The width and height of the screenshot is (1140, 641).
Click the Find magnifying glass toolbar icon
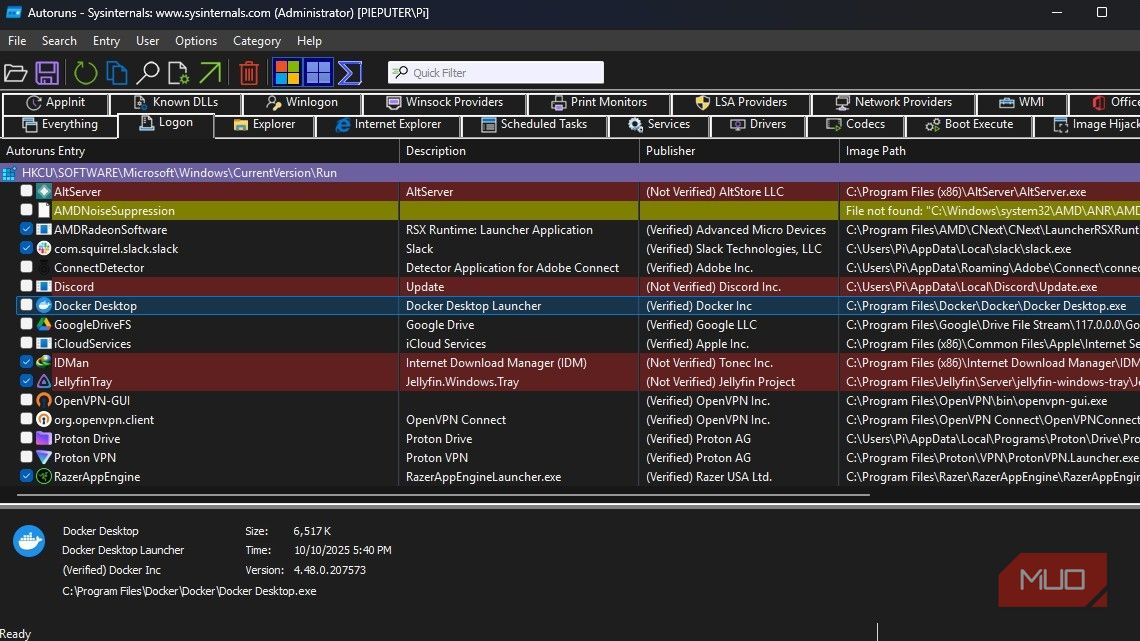tap(148, 73)
